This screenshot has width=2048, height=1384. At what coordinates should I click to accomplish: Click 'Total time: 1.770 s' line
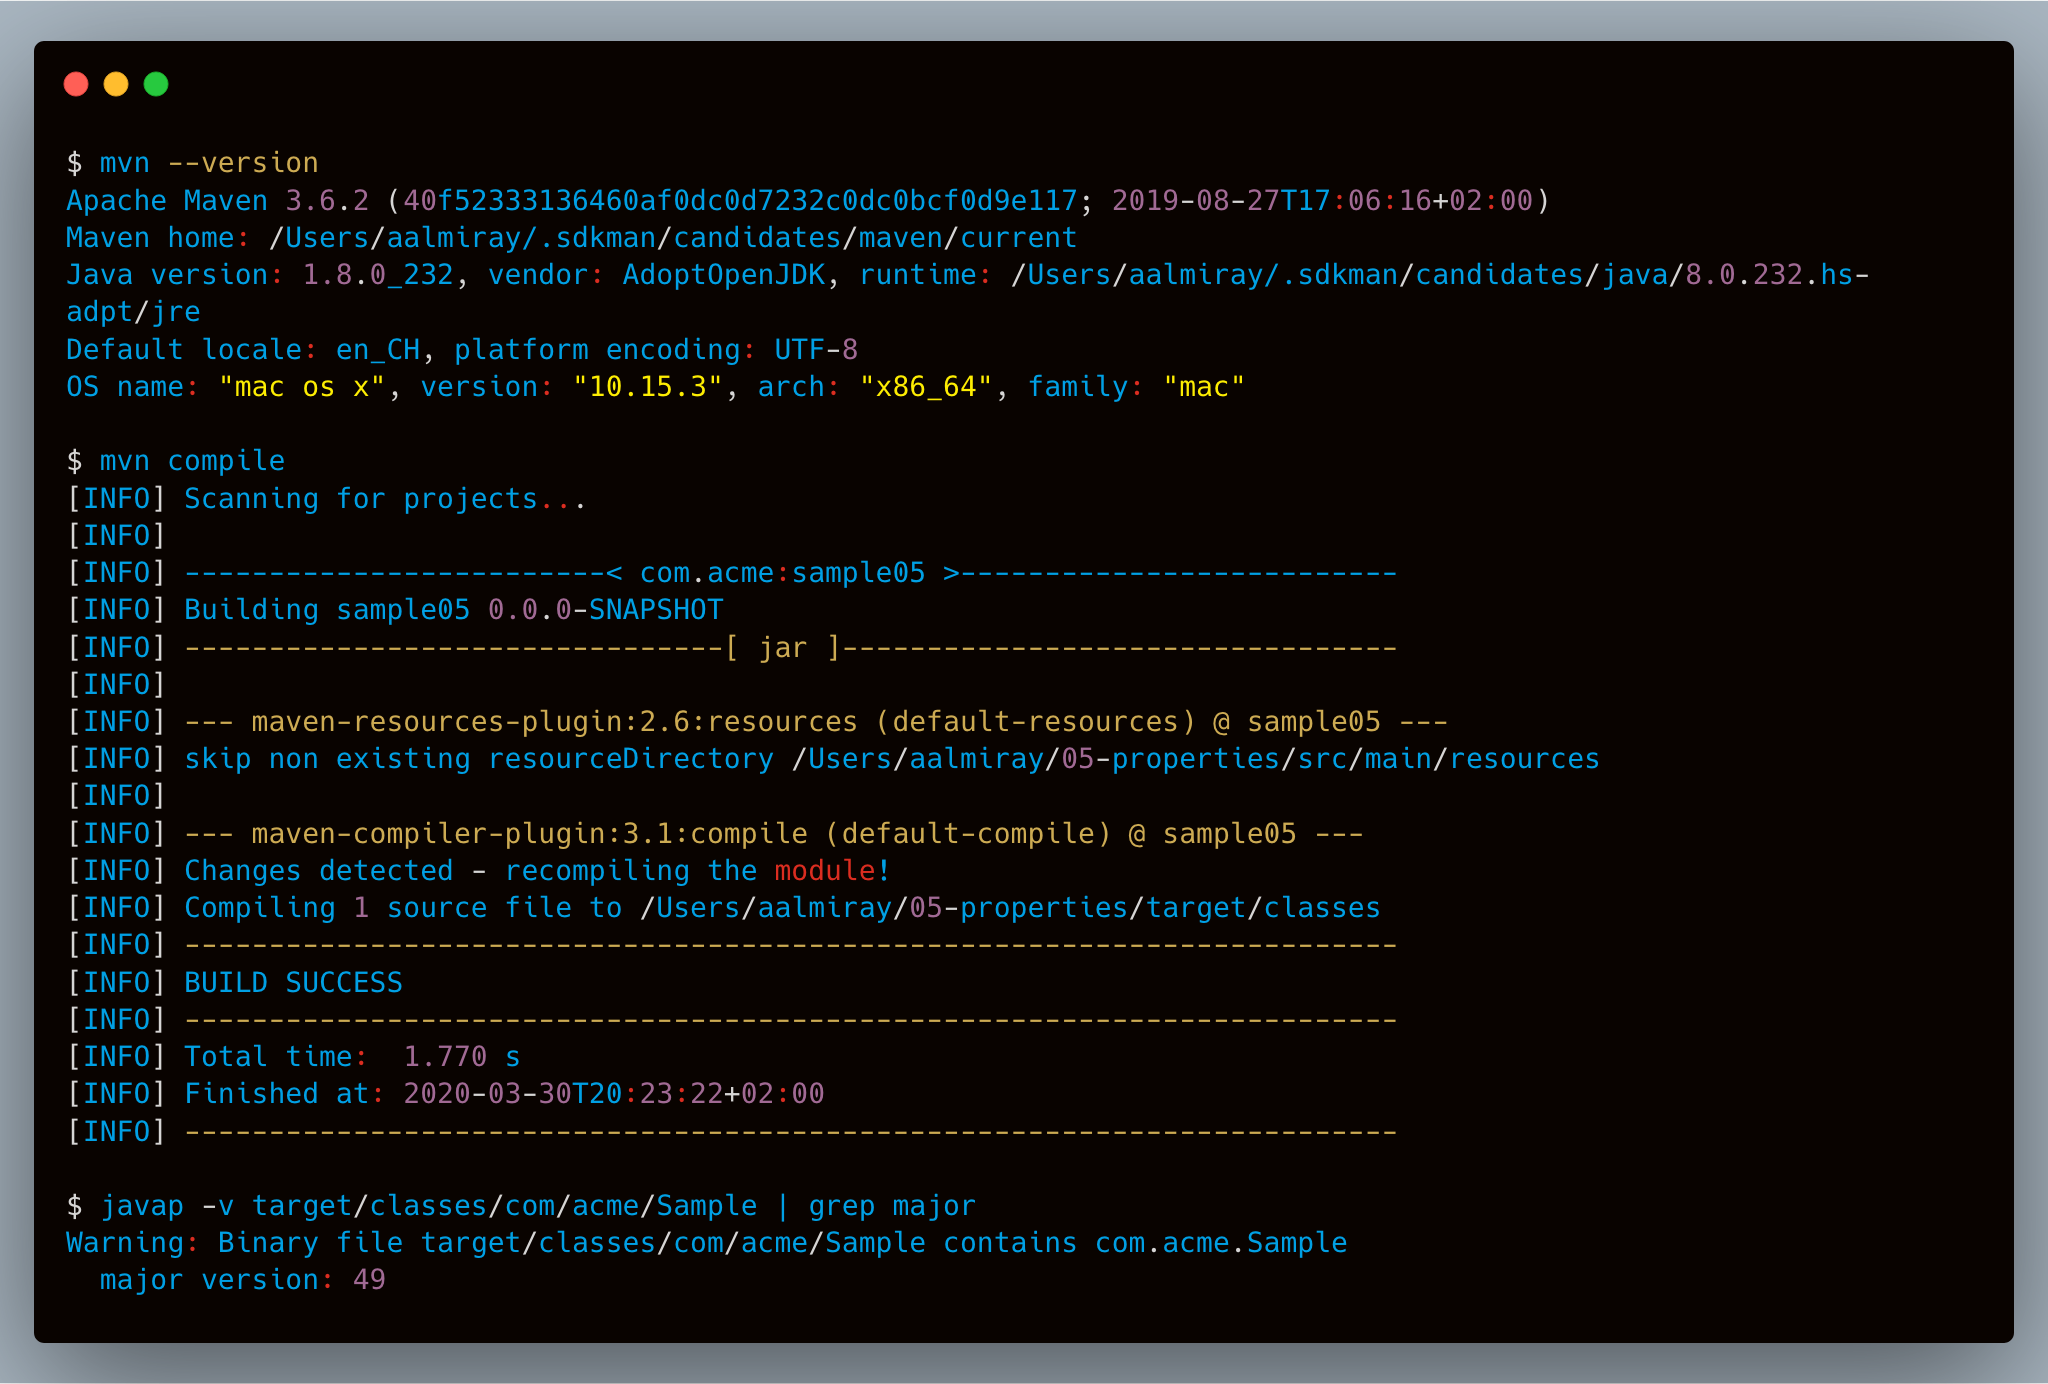[x=351, y=1057]
